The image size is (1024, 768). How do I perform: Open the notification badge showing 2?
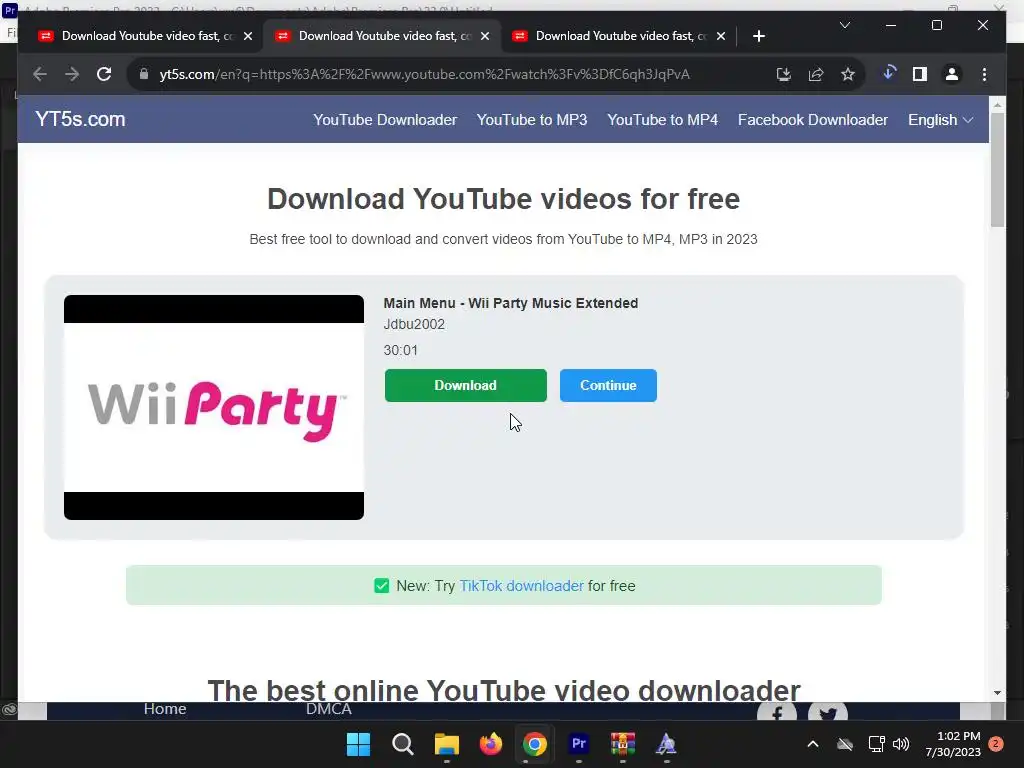pyautogui.click(x=996, y=744)
